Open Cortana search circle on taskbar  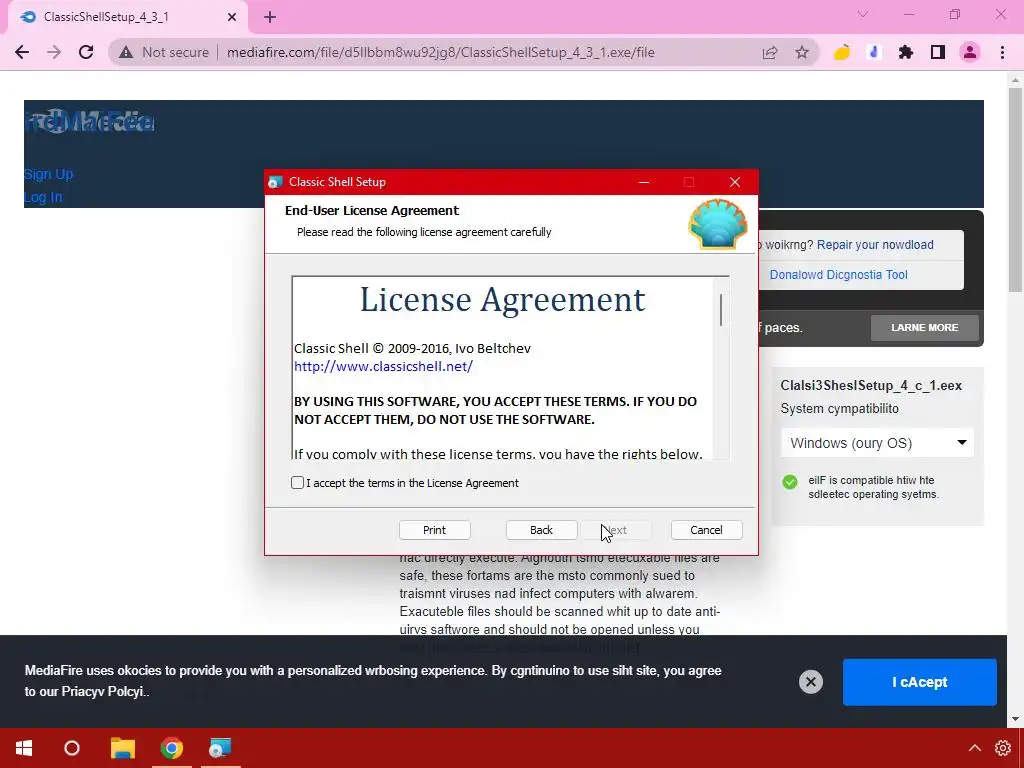point(72,748)
